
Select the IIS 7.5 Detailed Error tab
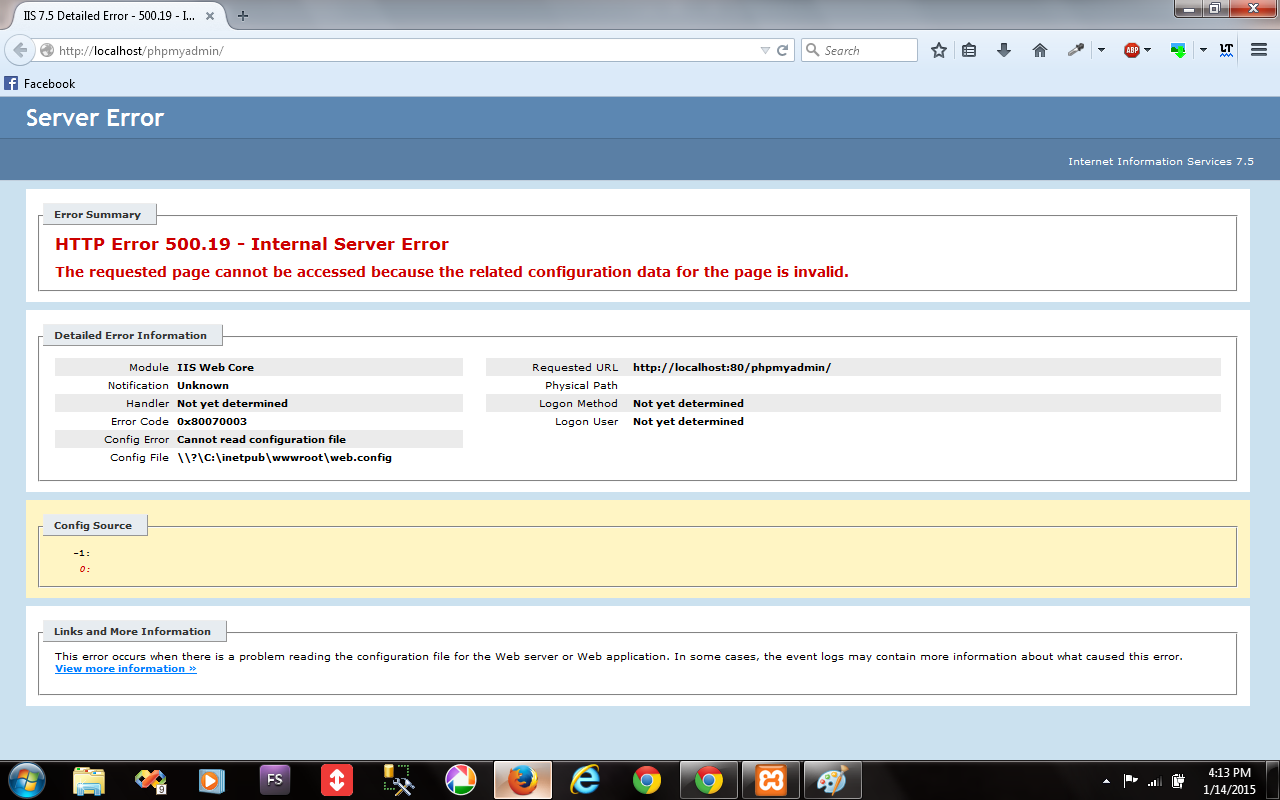pos(110,16)
